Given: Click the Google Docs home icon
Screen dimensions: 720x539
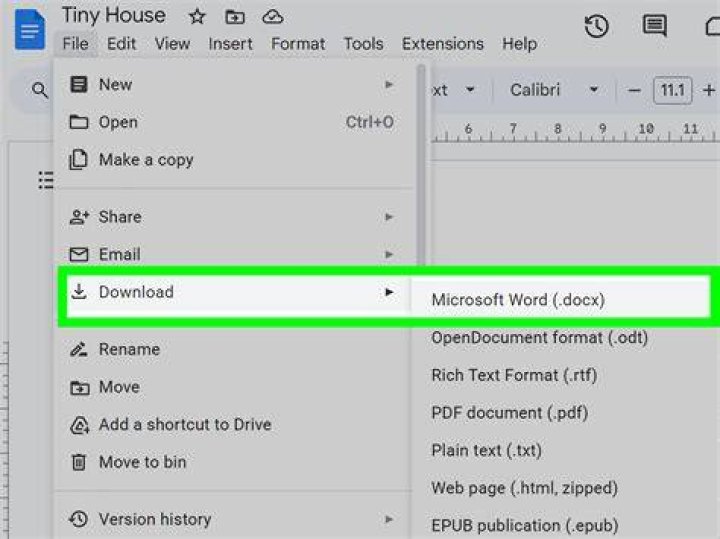Looking at the screenshot, I should 30,30.
